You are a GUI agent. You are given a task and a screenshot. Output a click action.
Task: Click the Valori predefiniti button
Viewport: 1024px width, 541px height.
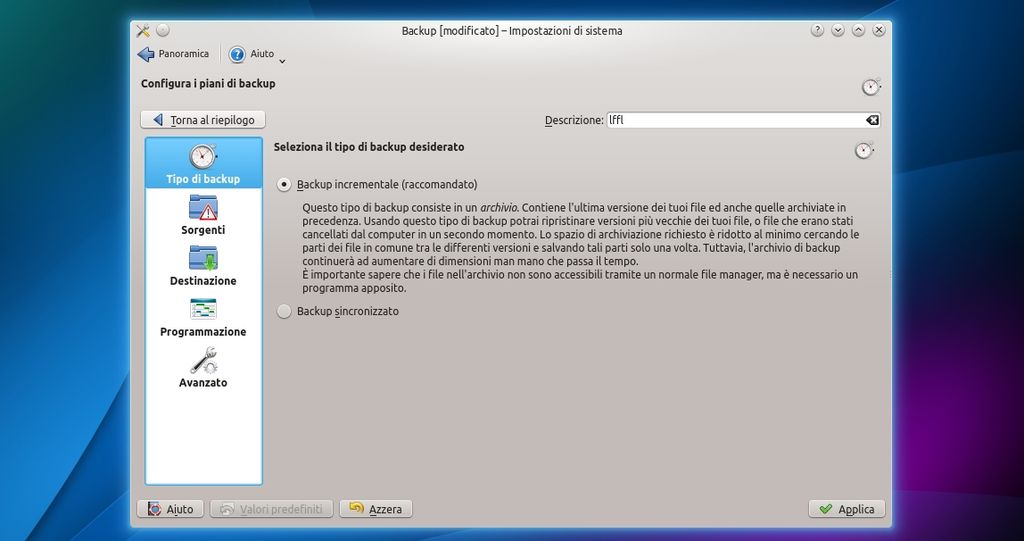(272, 509)
